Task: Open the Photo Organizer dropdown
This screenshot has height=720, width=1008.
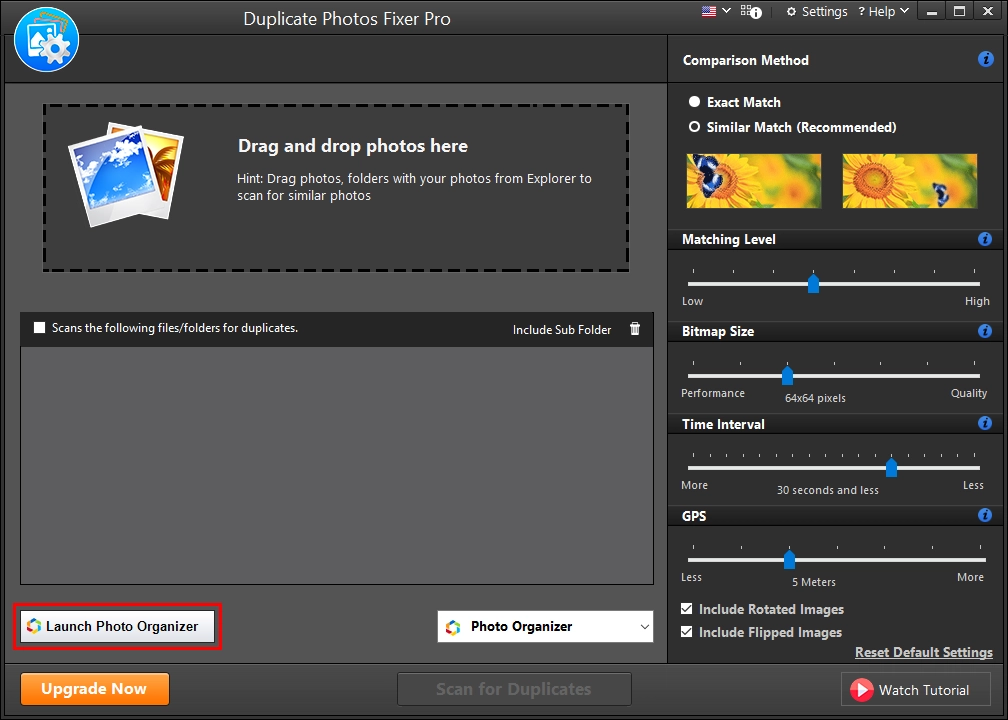Action: point(545,627)
